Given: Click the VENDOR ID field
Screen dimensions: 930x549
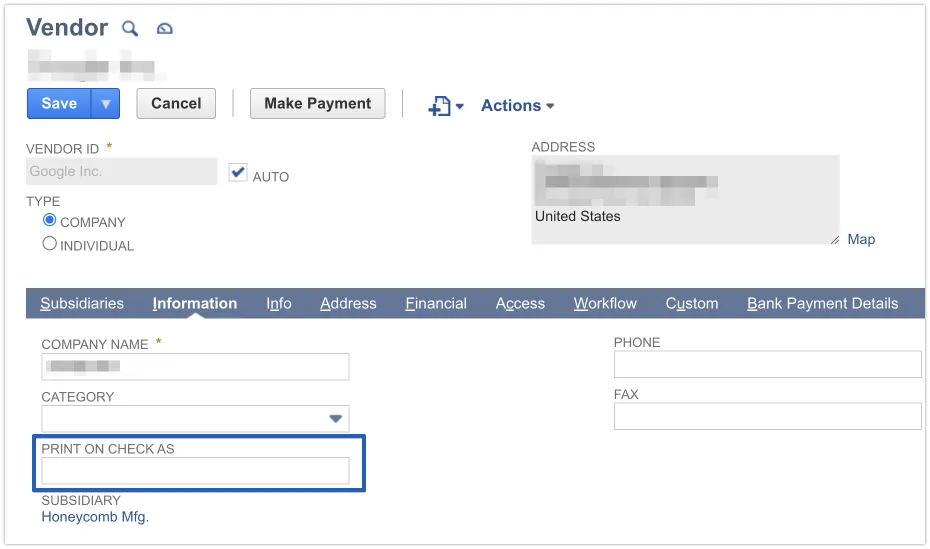Looking at the screenshot, I should coord(122,171).
